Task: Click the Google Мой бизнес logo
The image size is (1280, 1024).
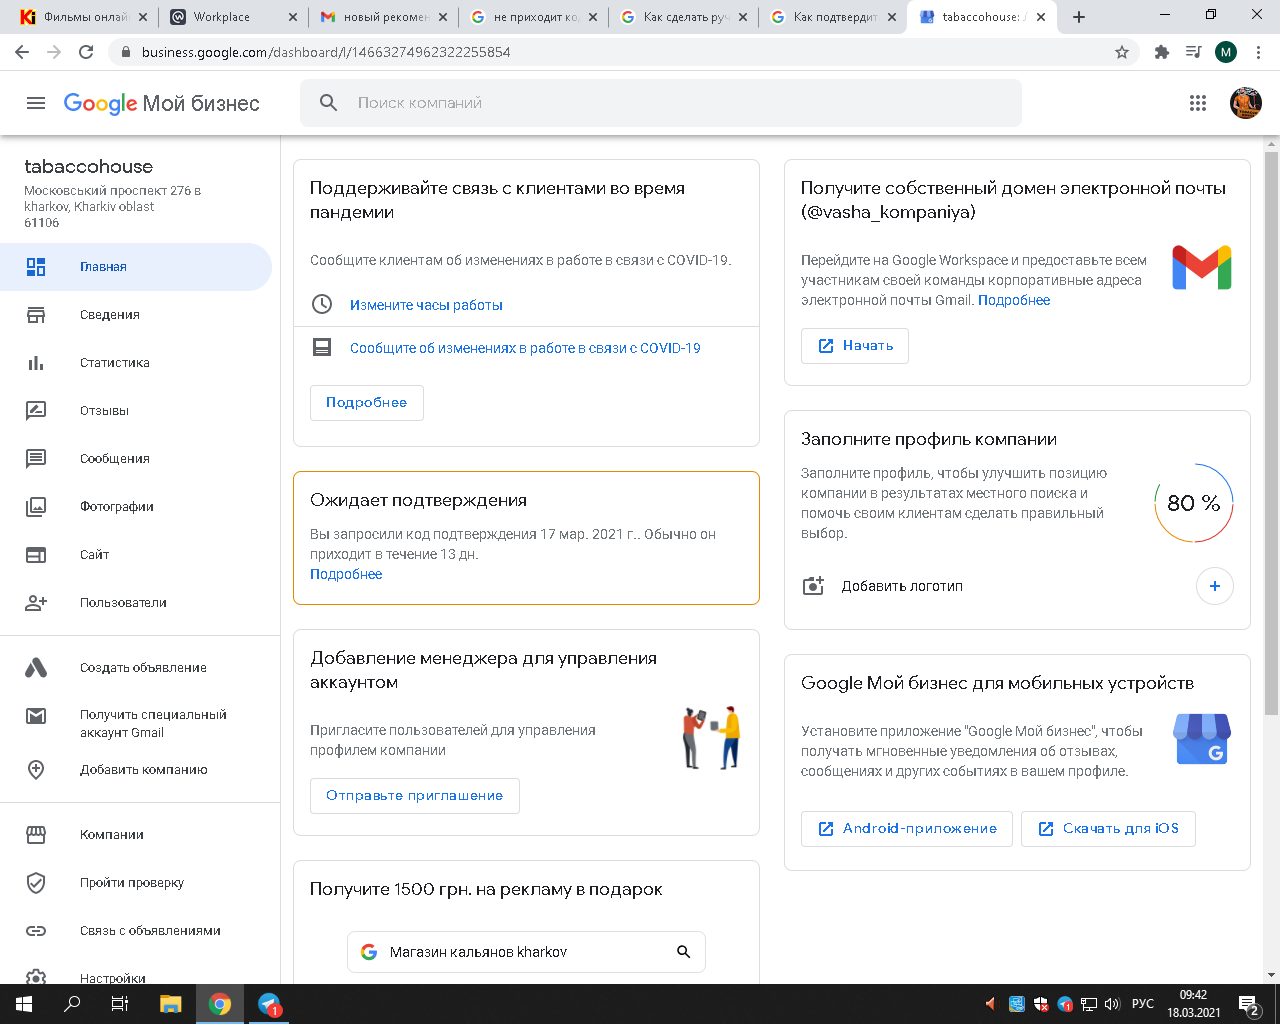Action: coord(162,103)
